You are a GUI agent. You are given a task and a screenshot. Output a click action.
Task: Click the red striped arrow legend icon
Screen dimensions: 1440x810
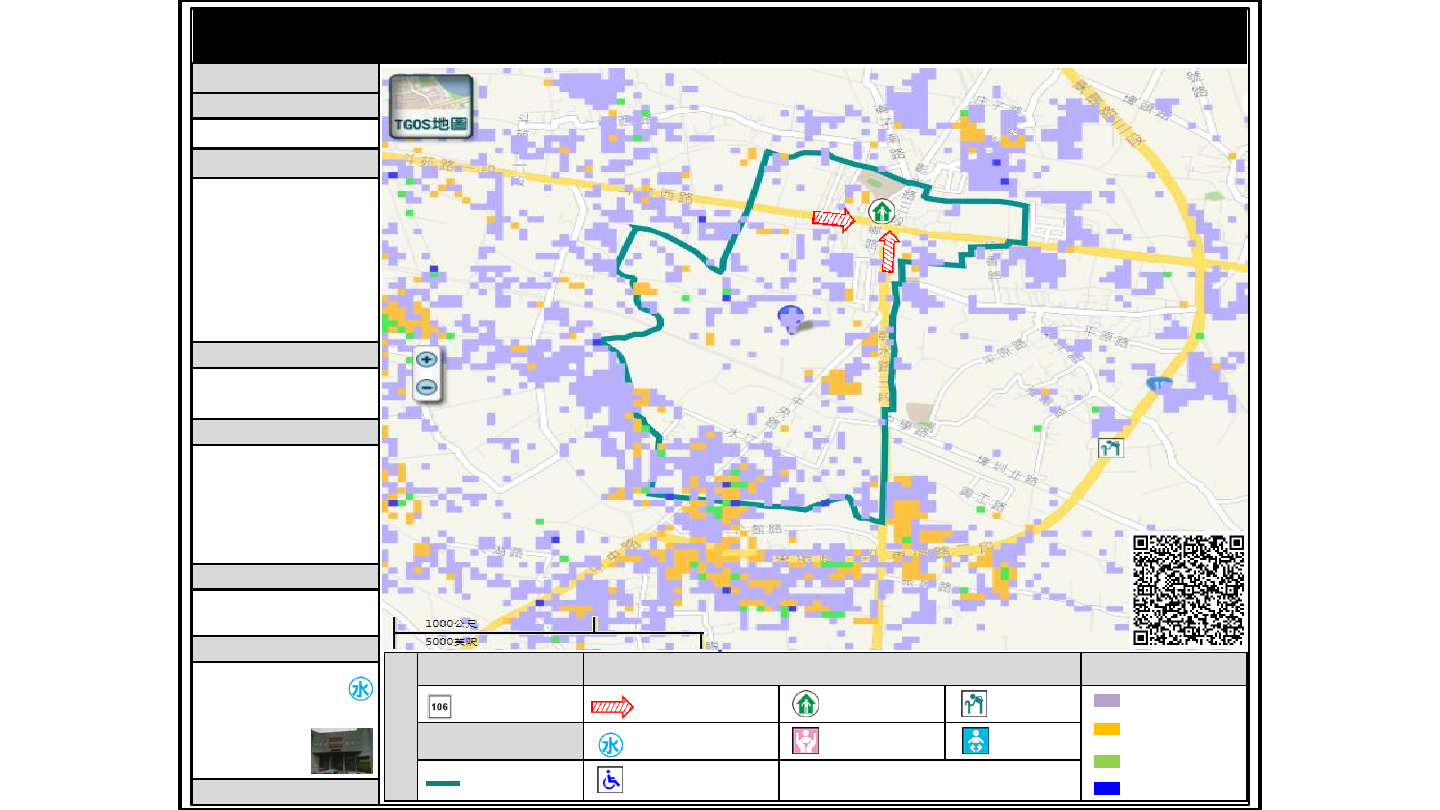[x=612, y=707]
